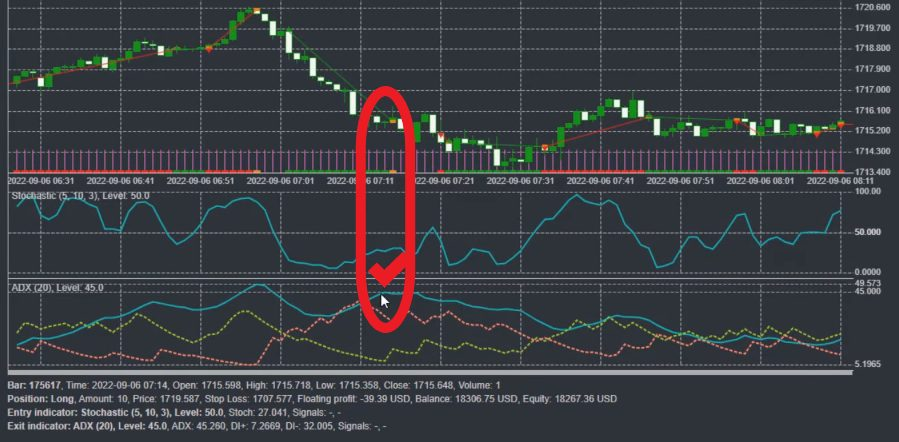Viewport: 899px width, 442px height.
Task: Click the 1713.400 price axis label
Action: click(873, 172)
